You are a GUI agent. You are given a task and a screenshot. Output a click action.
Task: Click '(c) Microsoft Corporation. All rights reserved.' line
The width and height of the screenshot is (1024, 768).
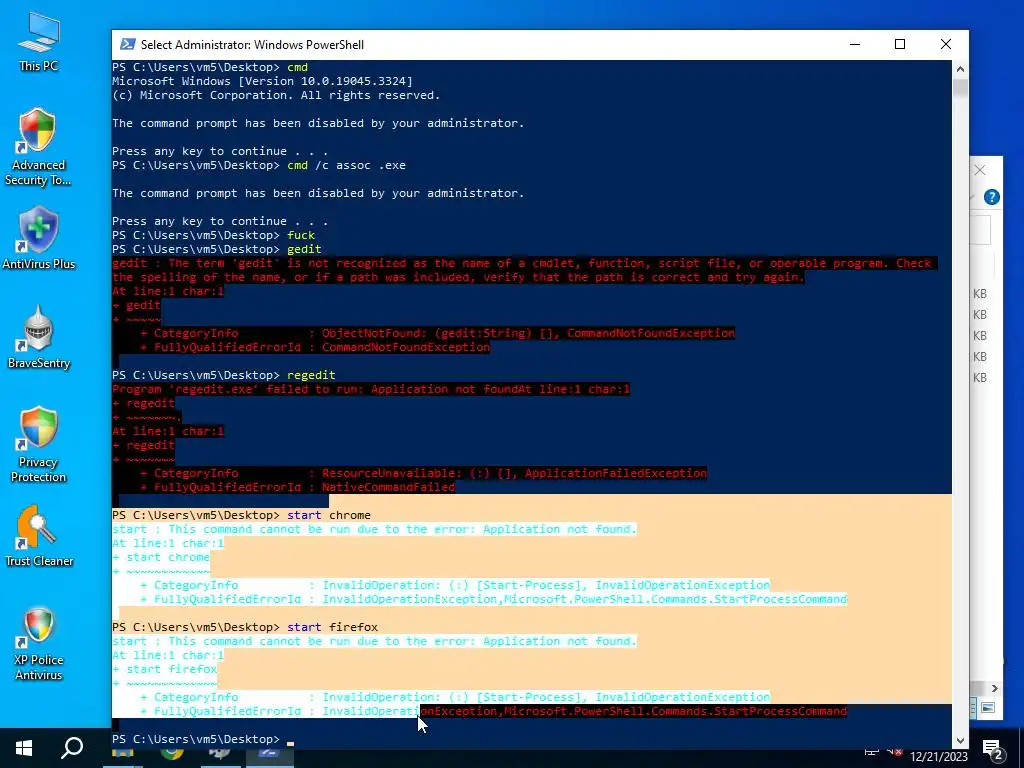pyautogui.click(x=276, y=95)
